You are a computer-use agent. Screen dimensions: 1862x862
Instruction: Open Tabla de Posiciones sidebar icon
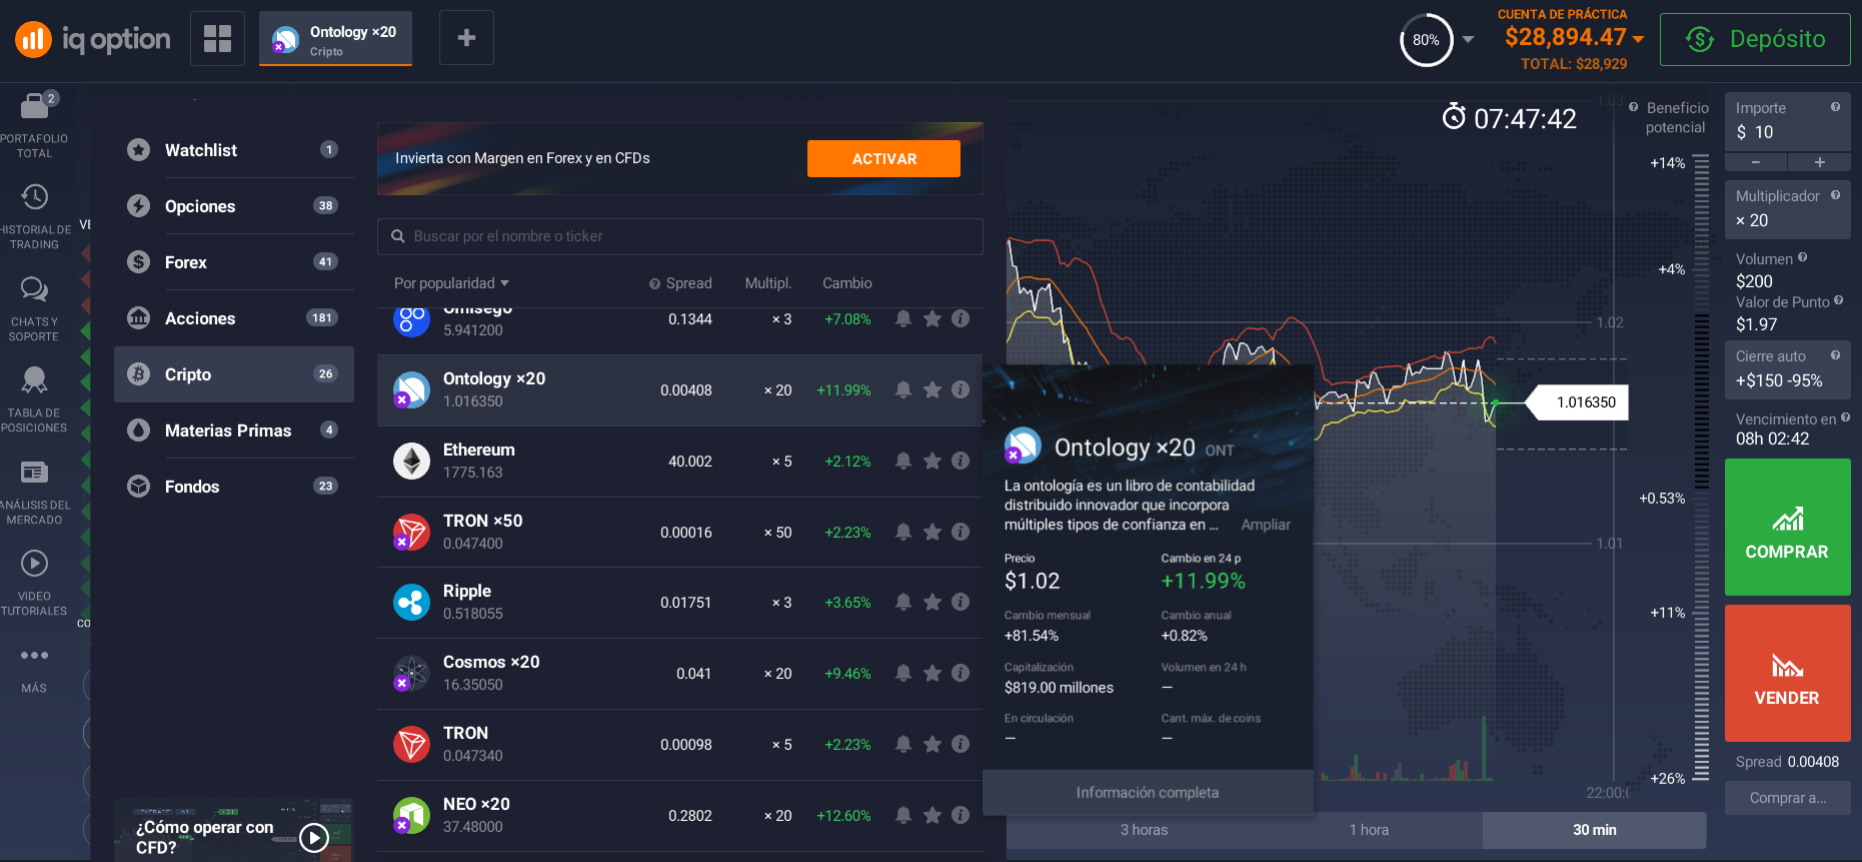35,380
